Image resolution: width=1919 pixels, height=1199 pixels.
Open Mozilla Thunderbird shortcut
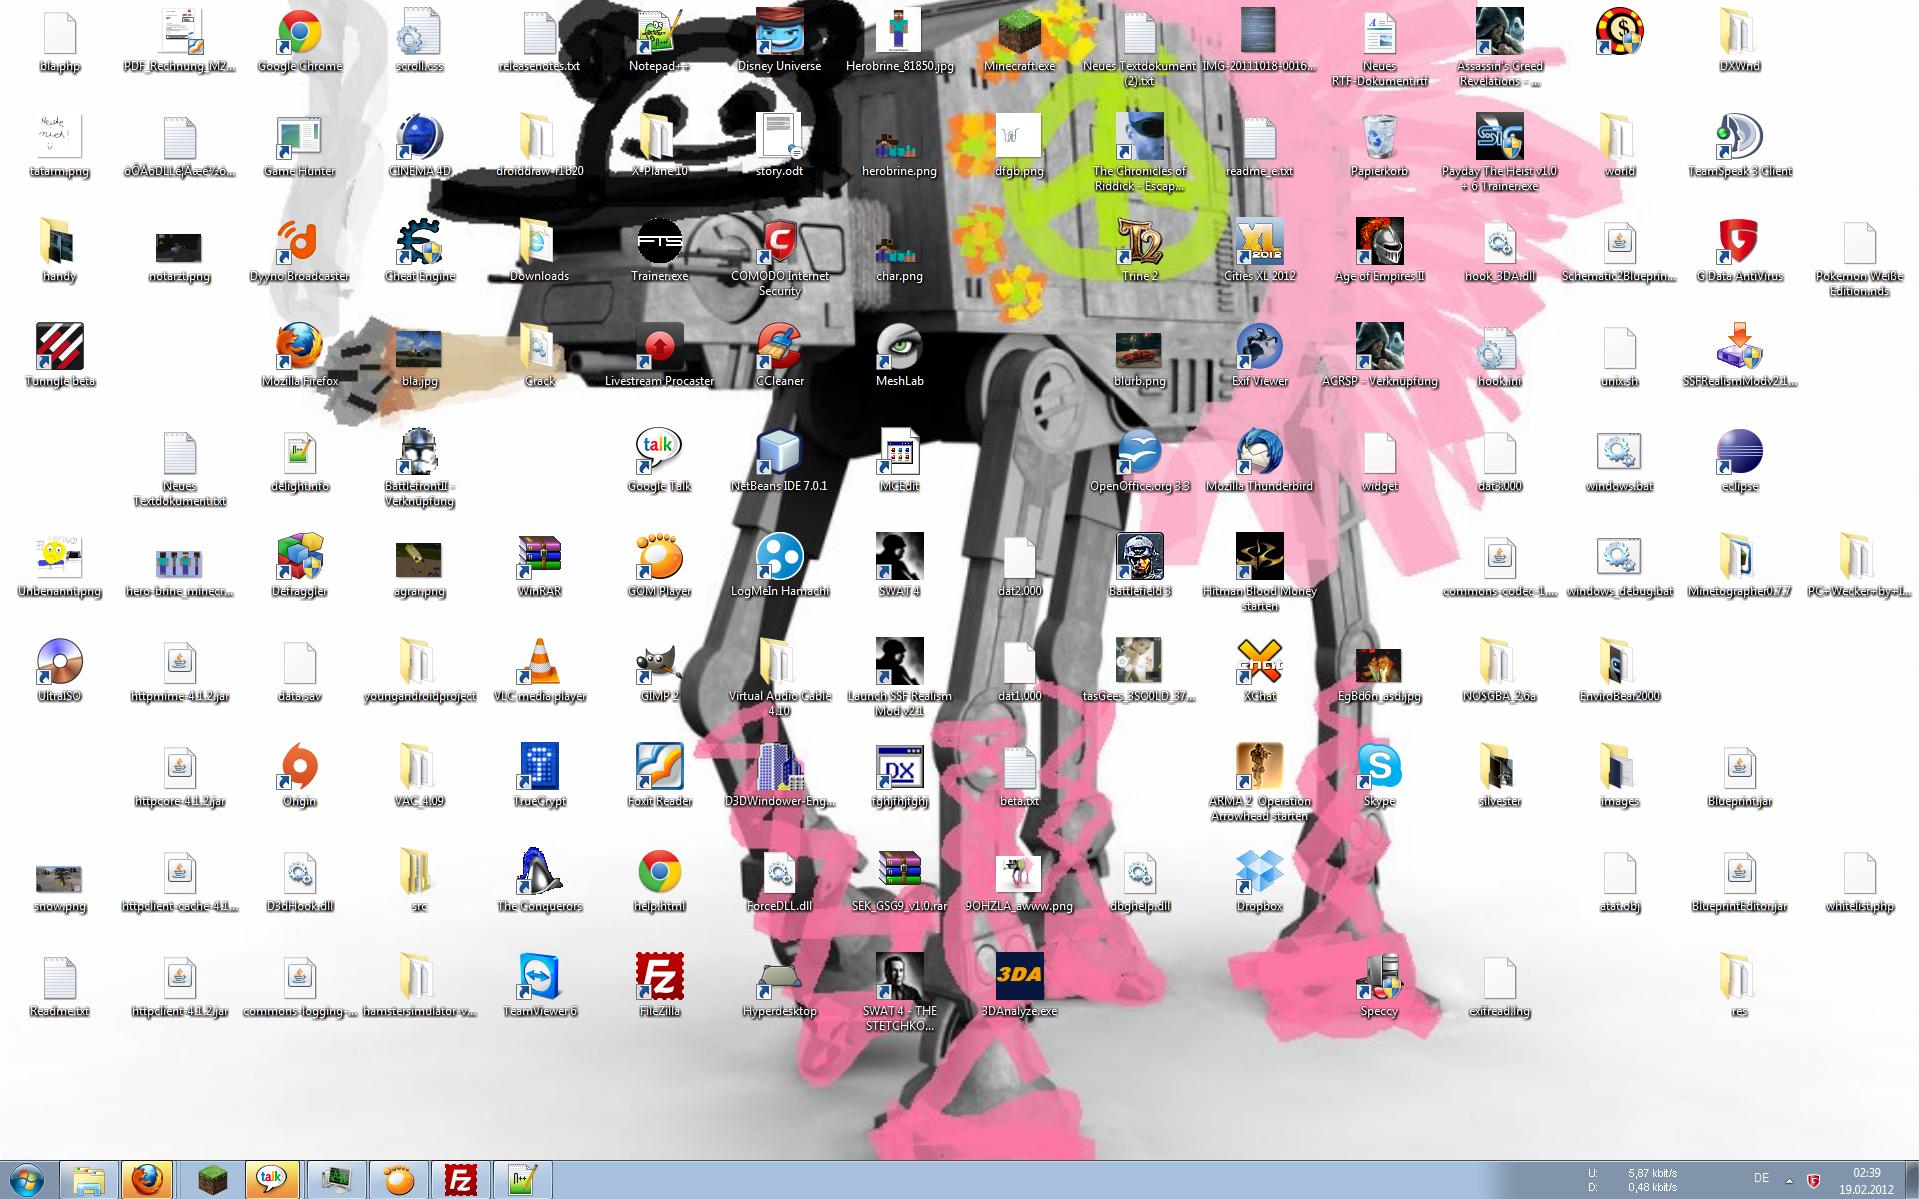pyautogui.click(x=1259, y=461)
